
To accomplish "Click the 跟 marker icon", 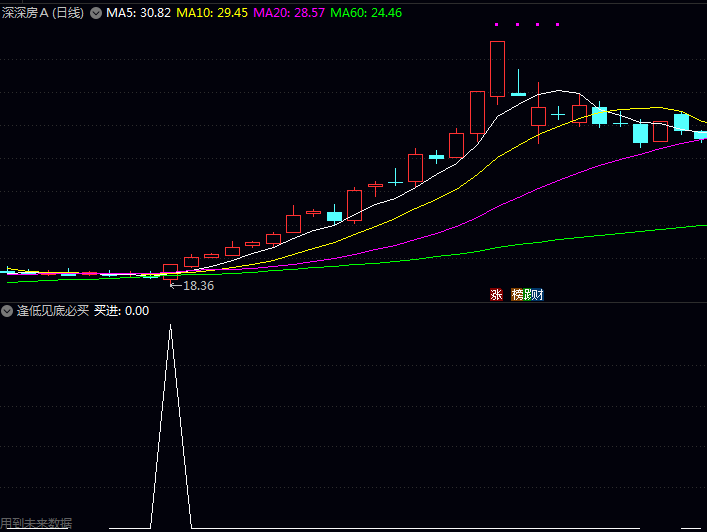I will (x=528, y=294).
